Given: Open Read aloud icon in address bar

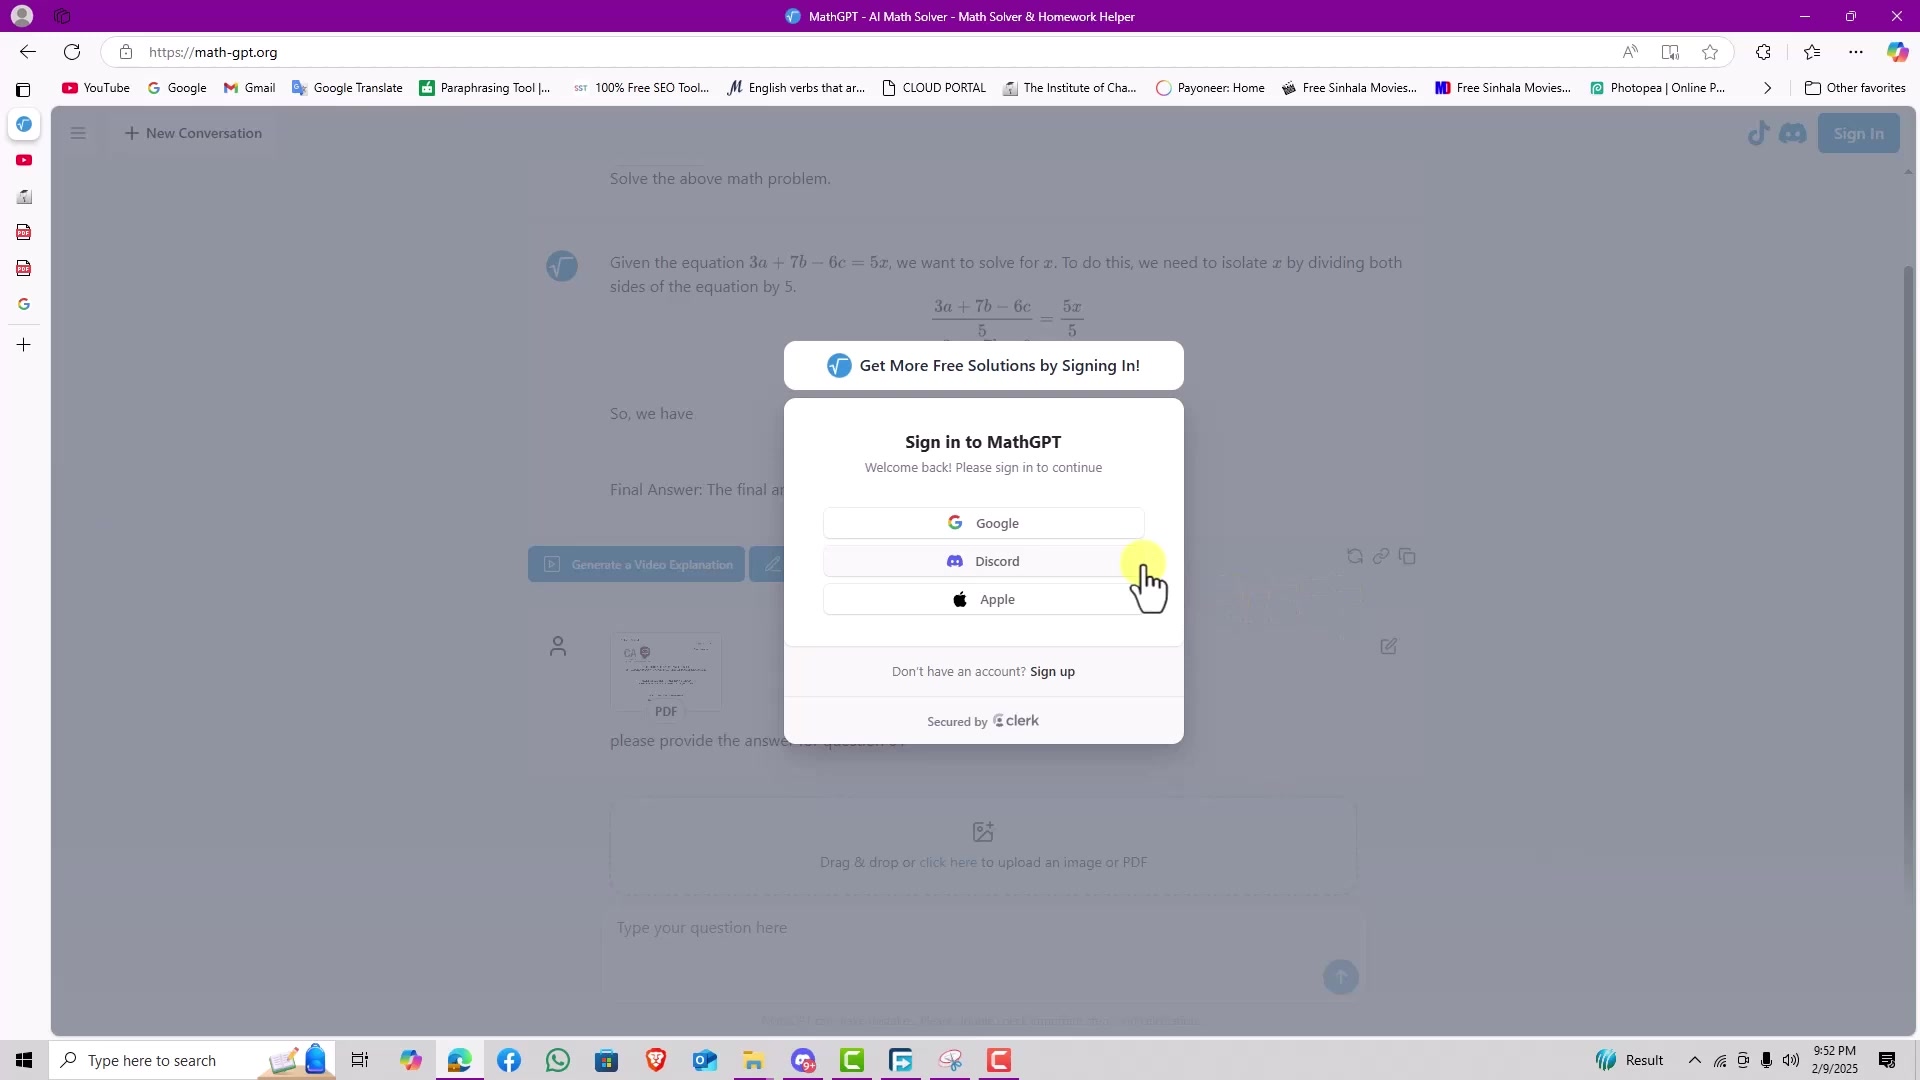Looking at the screenshot, I should coord(1630,52).
